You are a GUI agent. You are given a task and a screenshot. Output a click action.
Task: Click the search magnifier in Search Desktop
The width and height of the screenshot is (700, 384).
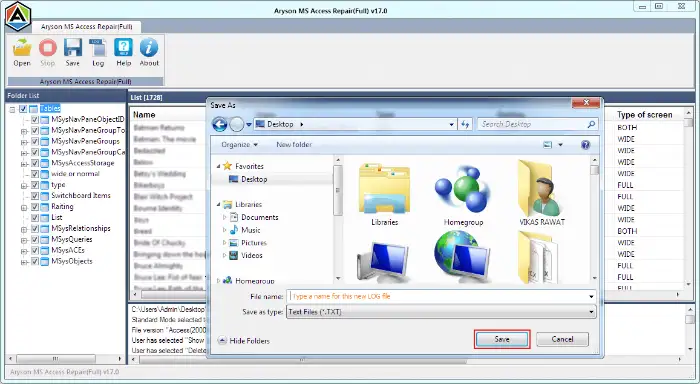click(x=591, y=124)
